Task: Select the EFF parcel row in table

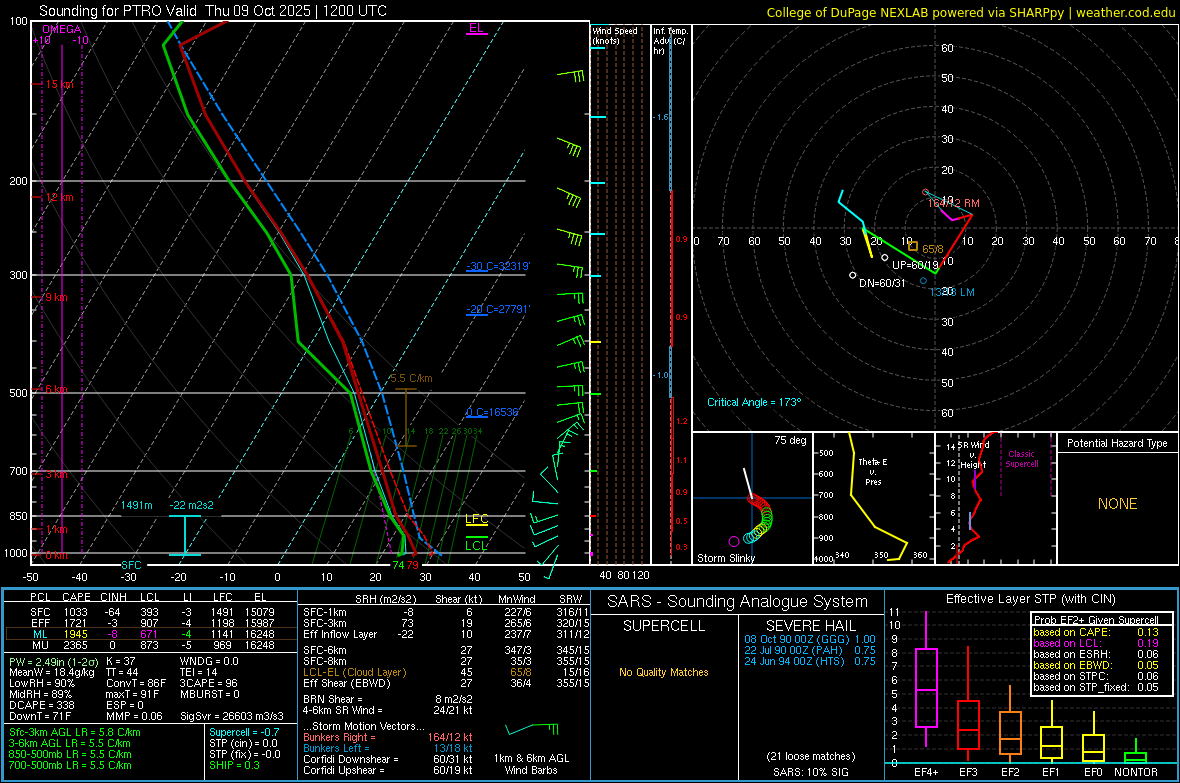Action: point(151,623)
